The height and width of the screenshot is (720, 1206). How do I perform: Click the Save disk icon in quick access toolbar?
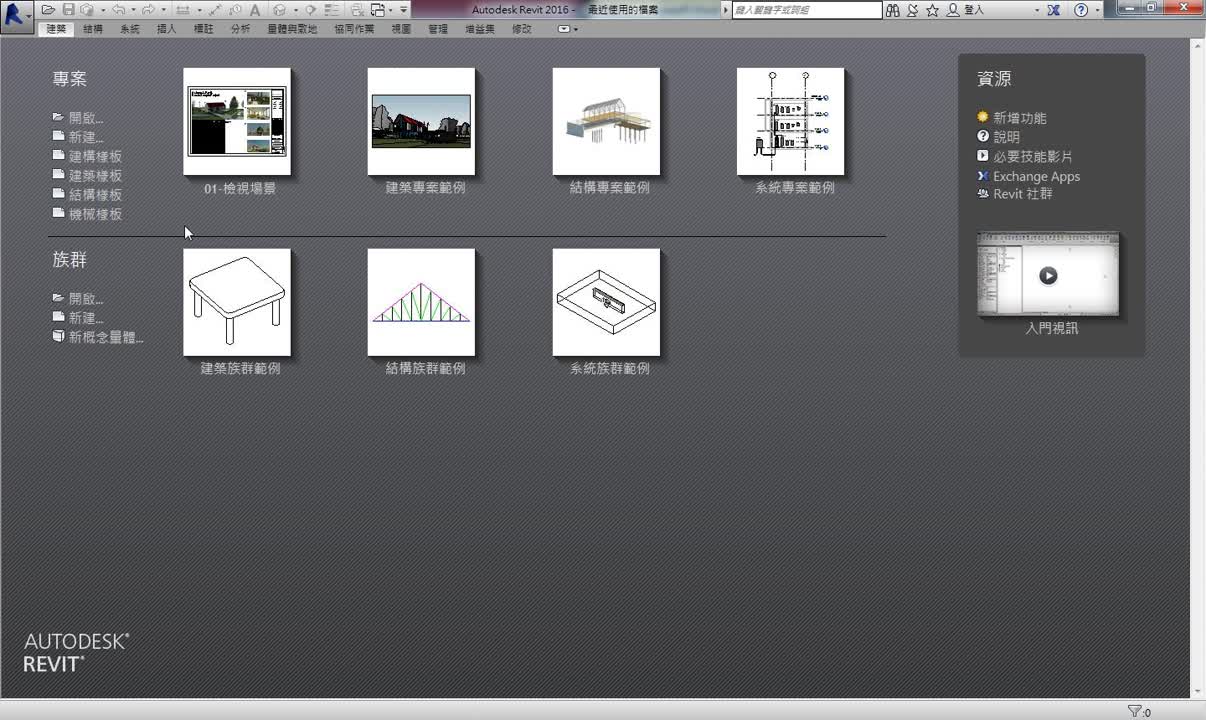tap(68, 10)
